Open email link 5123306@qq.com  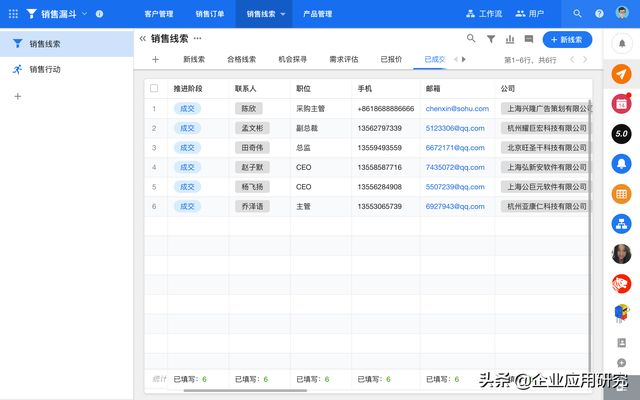tap(455, 128)
